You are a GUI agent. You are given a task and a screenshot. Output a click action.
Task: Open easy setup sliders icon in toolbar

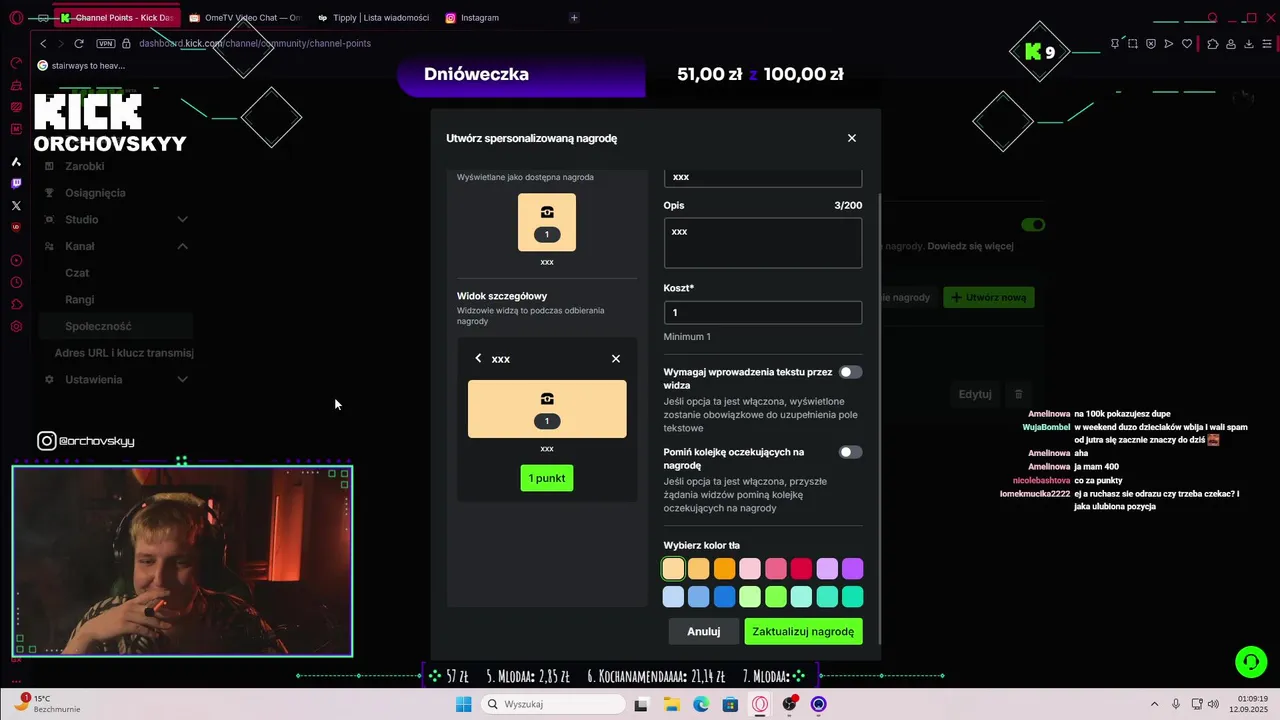(1267, 43)
